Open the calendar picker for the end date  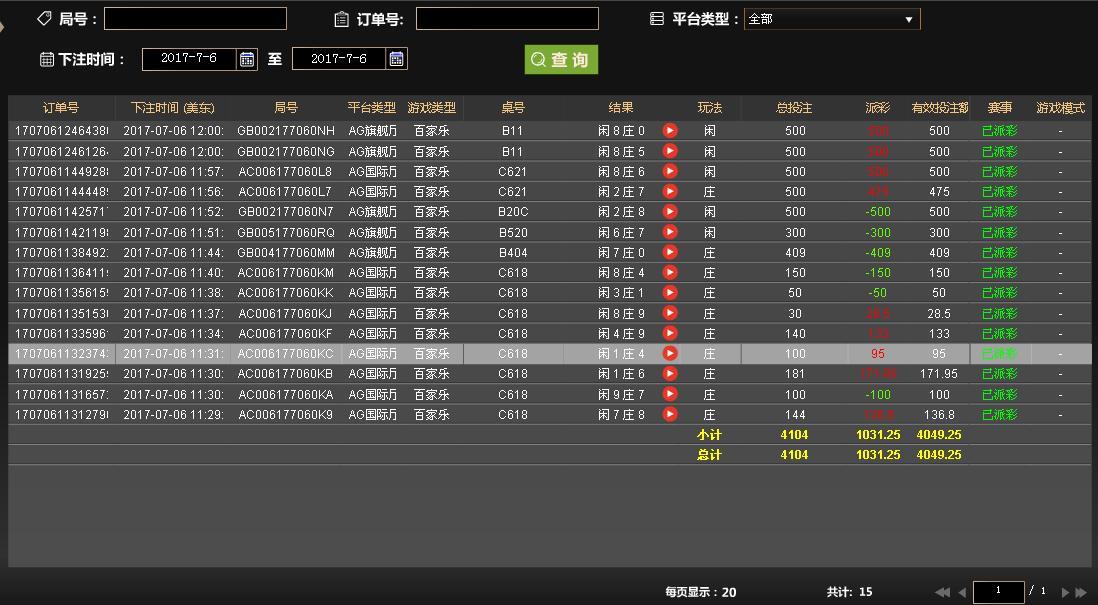coord(395,58)
